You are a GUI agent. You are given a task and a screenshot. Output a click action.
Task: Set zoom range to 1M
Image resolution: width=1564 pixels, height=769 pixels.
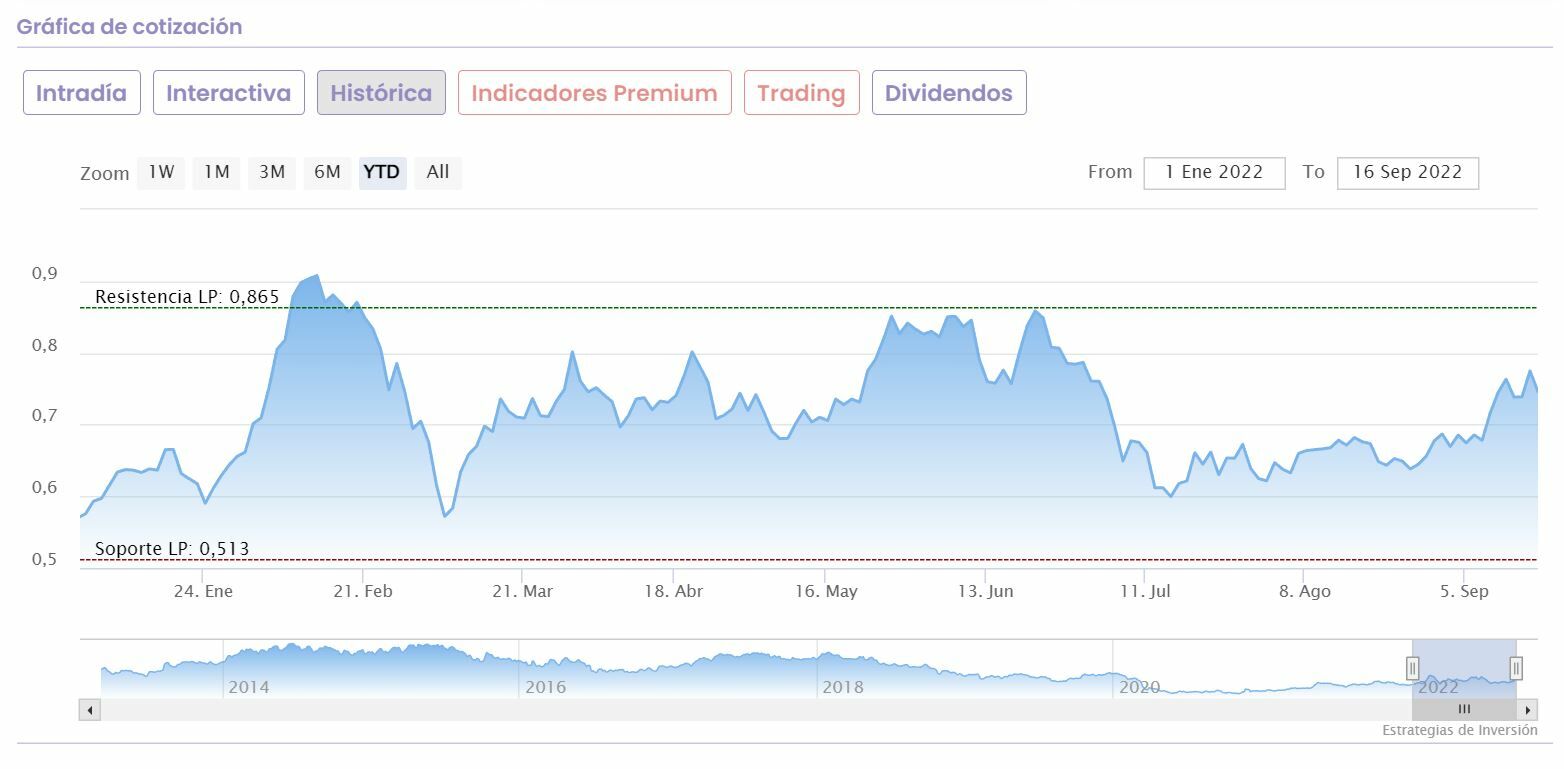pos(216,172)
